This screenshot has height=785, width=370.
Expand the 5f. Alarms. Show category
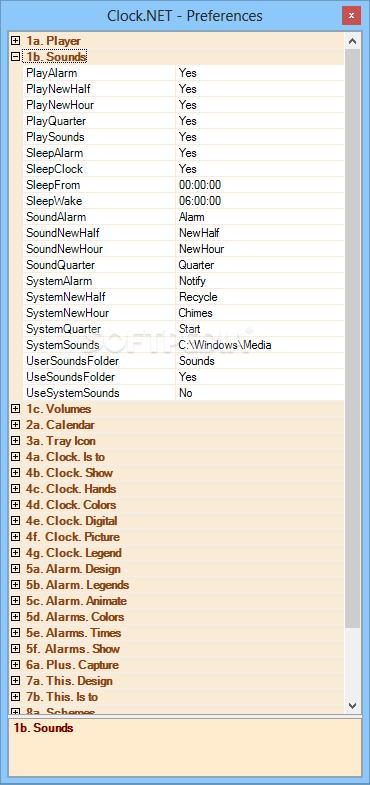point(16,649)
